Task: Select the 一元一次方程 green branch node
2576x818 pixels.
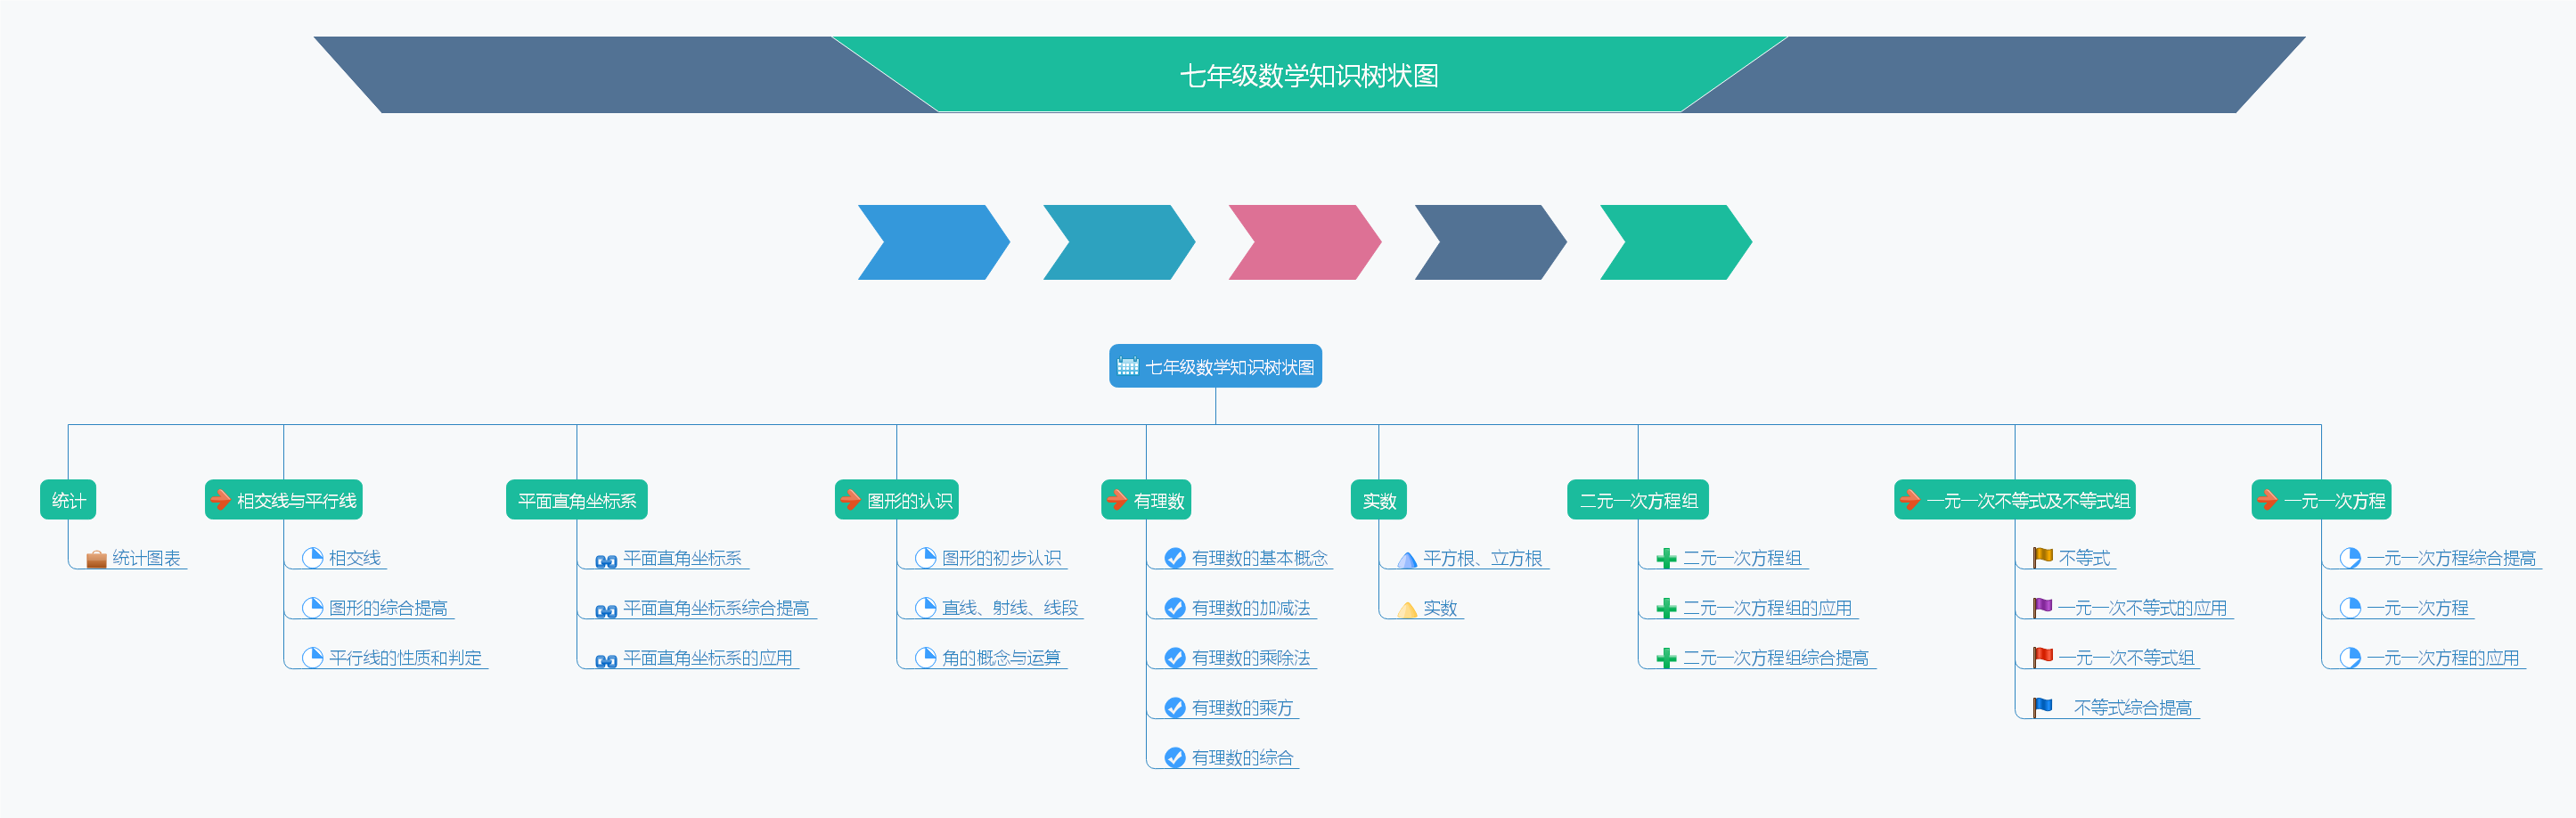Action: 2321,500
